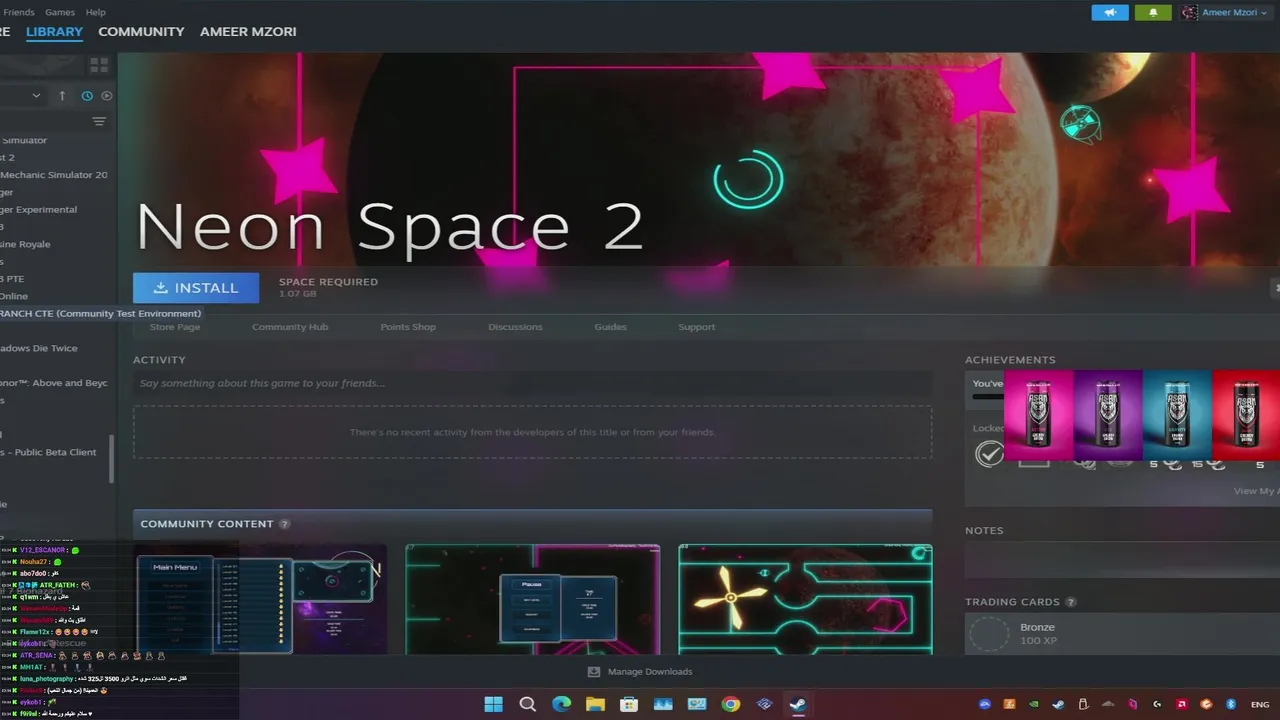
Task: Click the Bluetooth icon in system tray
Action: point(1231,704)
